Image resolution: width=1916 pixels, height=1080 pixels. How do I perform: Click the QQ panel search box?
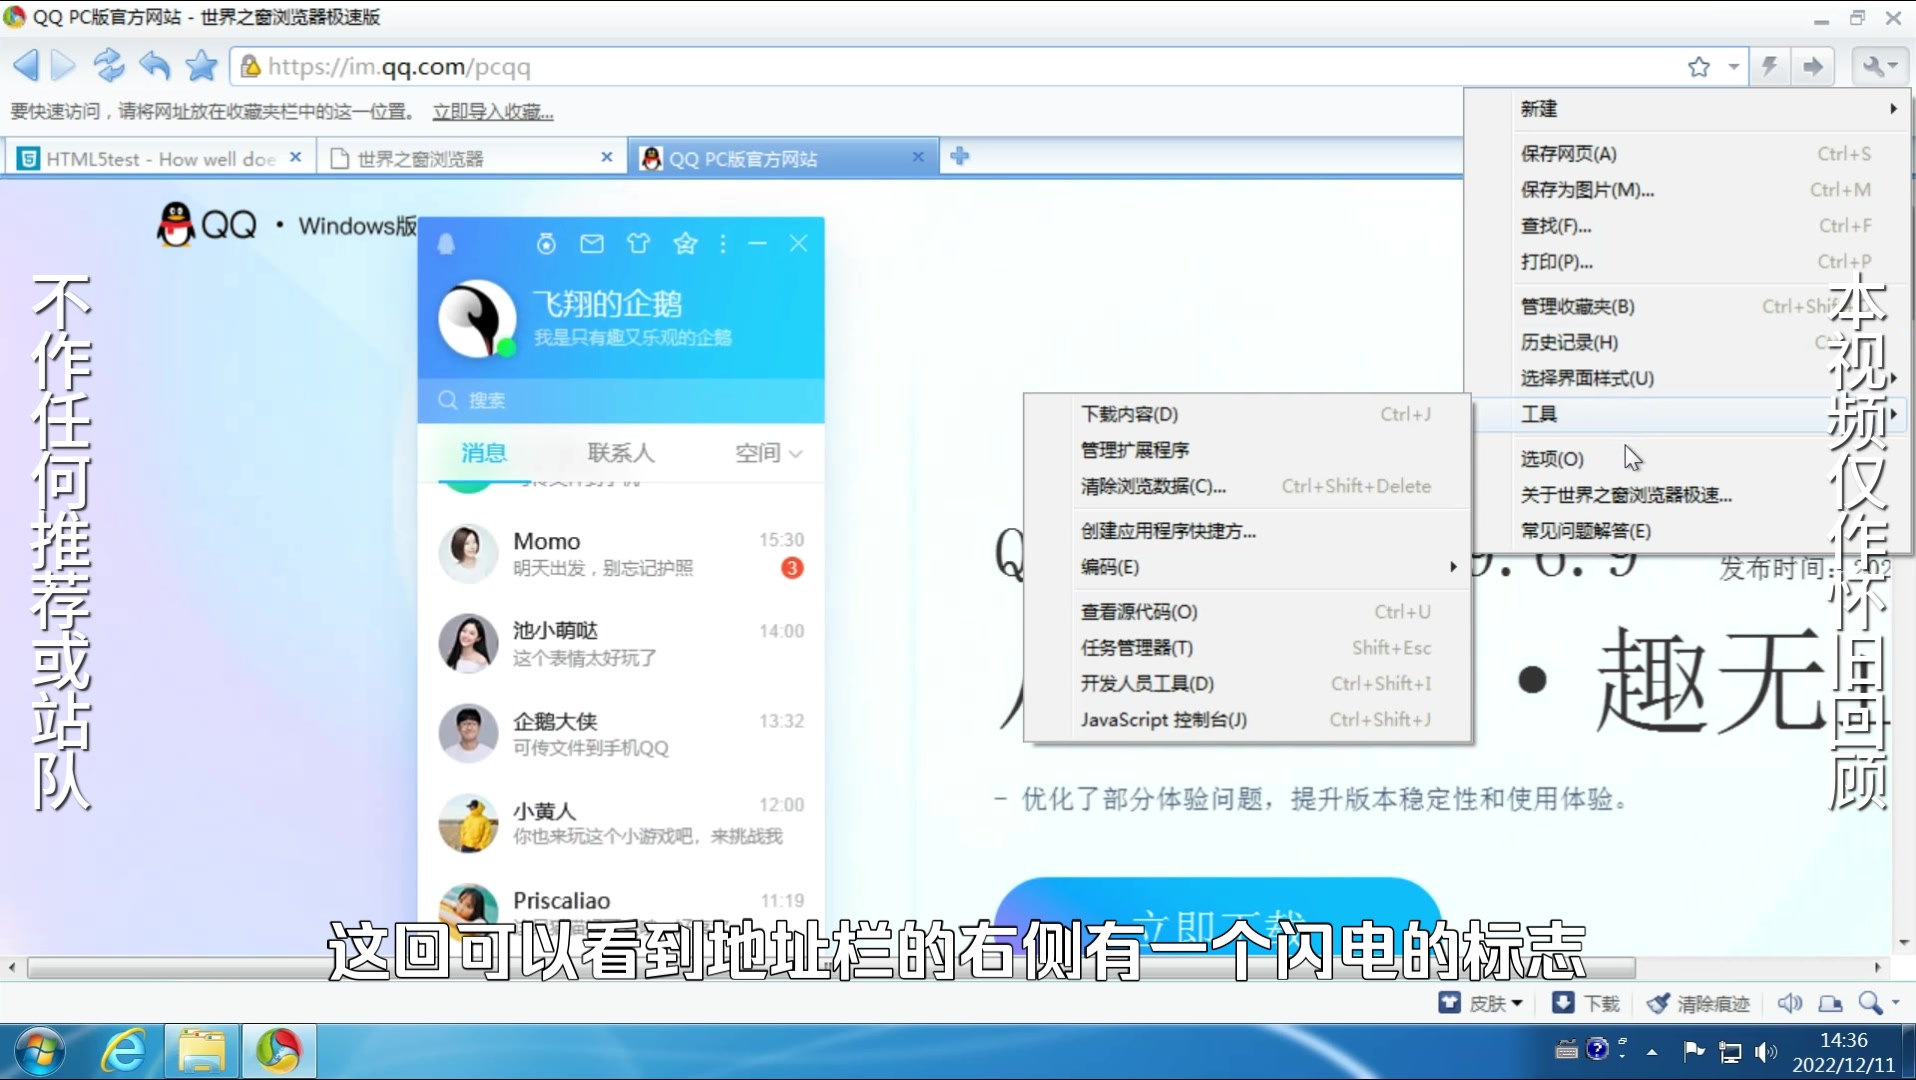coord(621,400)
